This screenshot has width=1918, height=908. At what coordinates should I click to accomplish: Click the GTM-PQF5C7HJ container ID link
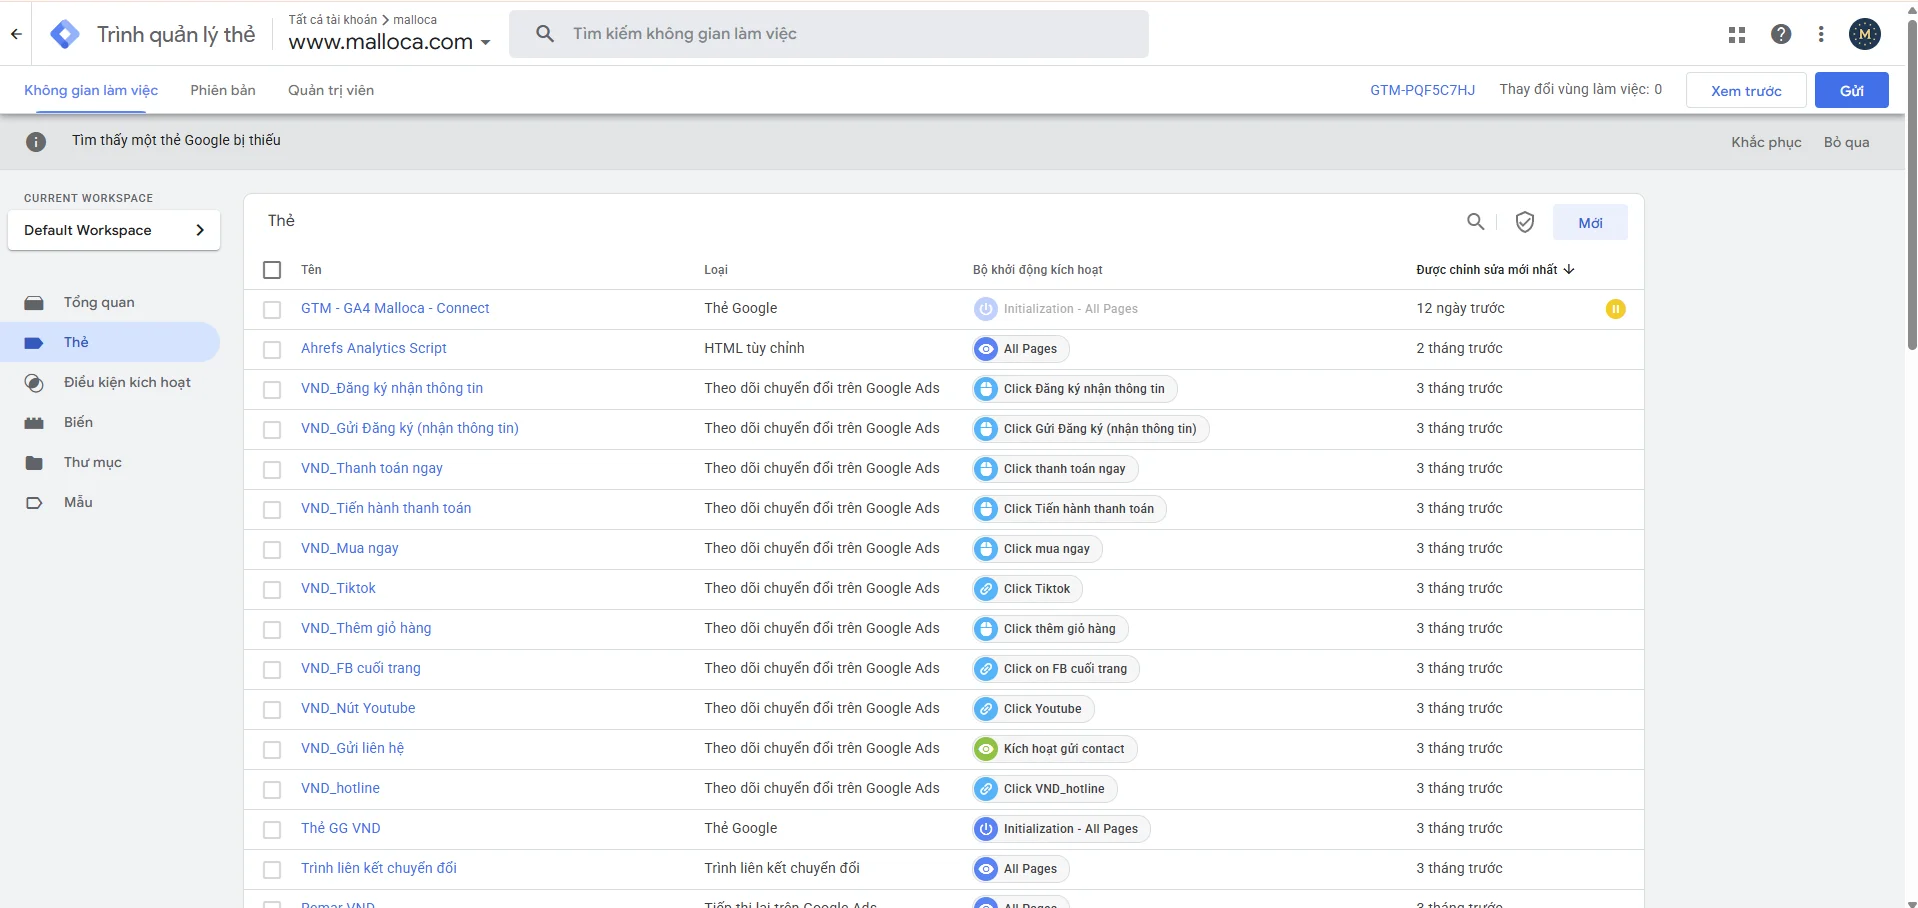[x=1422, y=90]
